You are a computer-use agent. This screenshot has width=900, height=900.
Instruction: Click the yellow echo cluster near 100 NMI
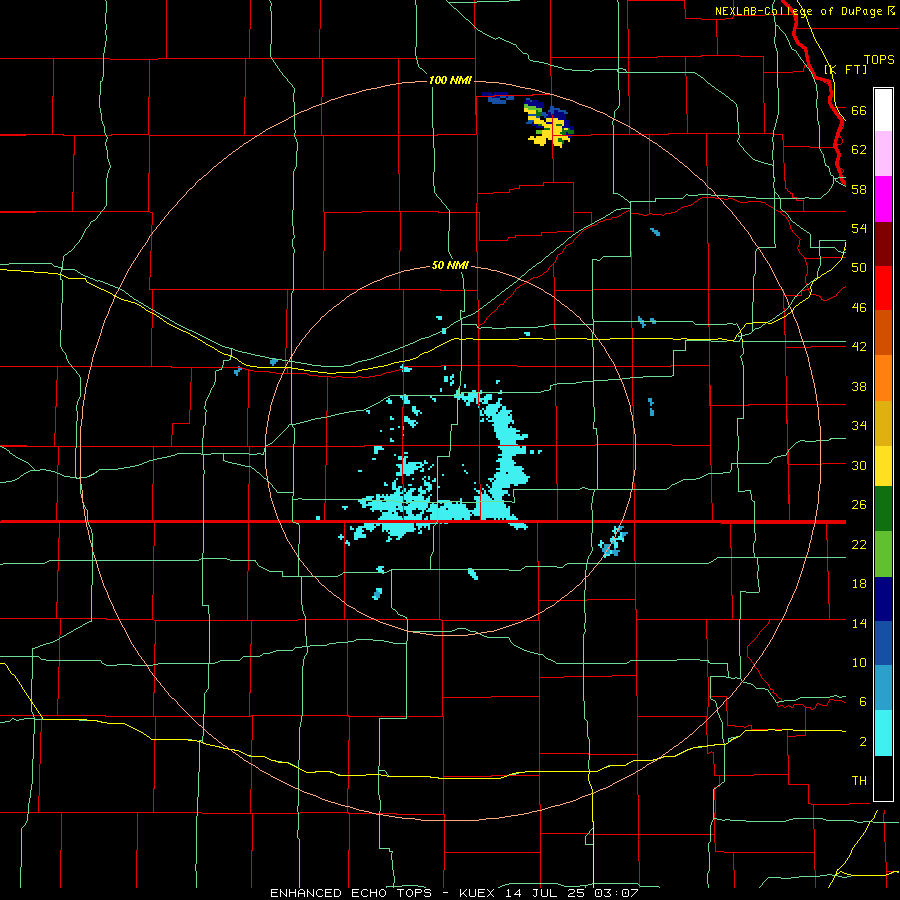click(549, 125)
